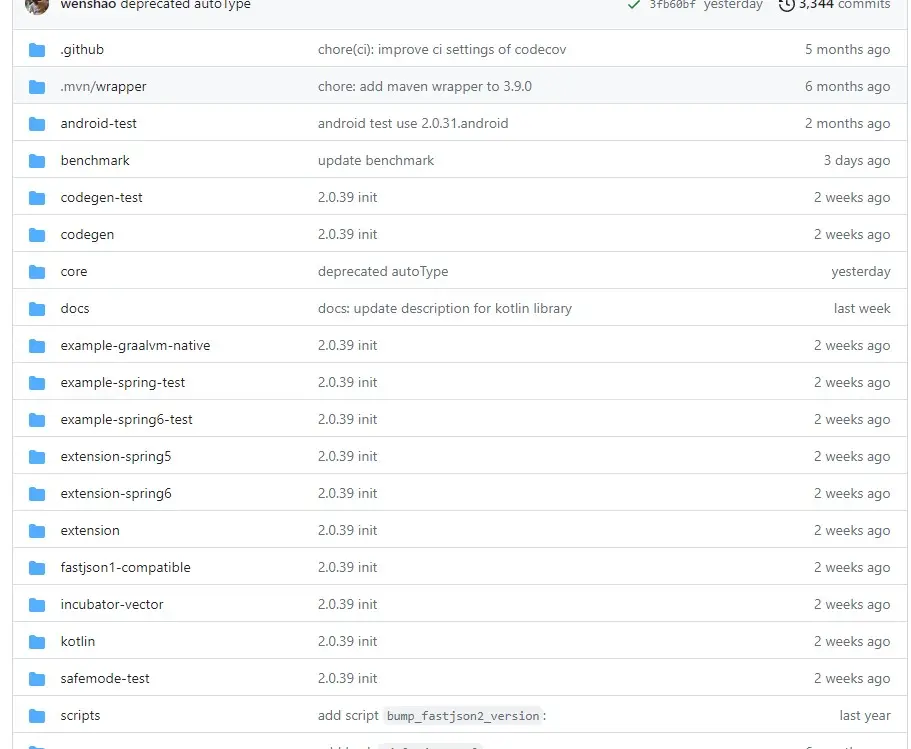Open the safemode-test folder
Image resolution: width=911 pixels, height=749 pixels.
pos(104,679)
